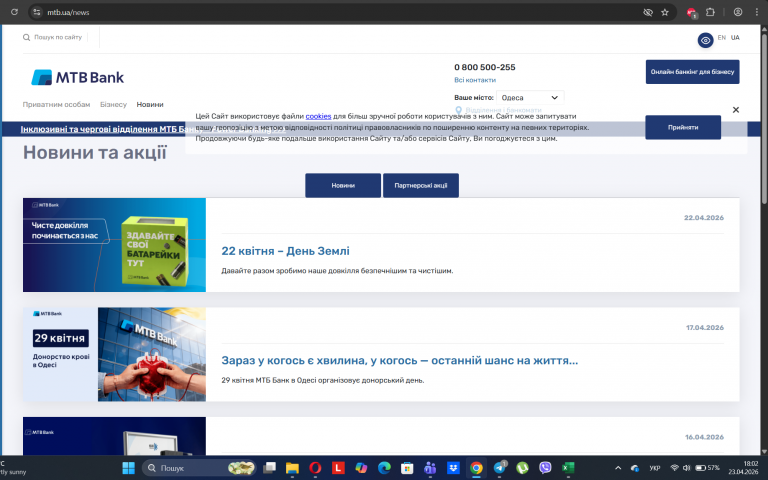Click the site search field Пошук по сайту
Image resolution: width=768 pixels, height=480 pixels.
pos(58,37)
